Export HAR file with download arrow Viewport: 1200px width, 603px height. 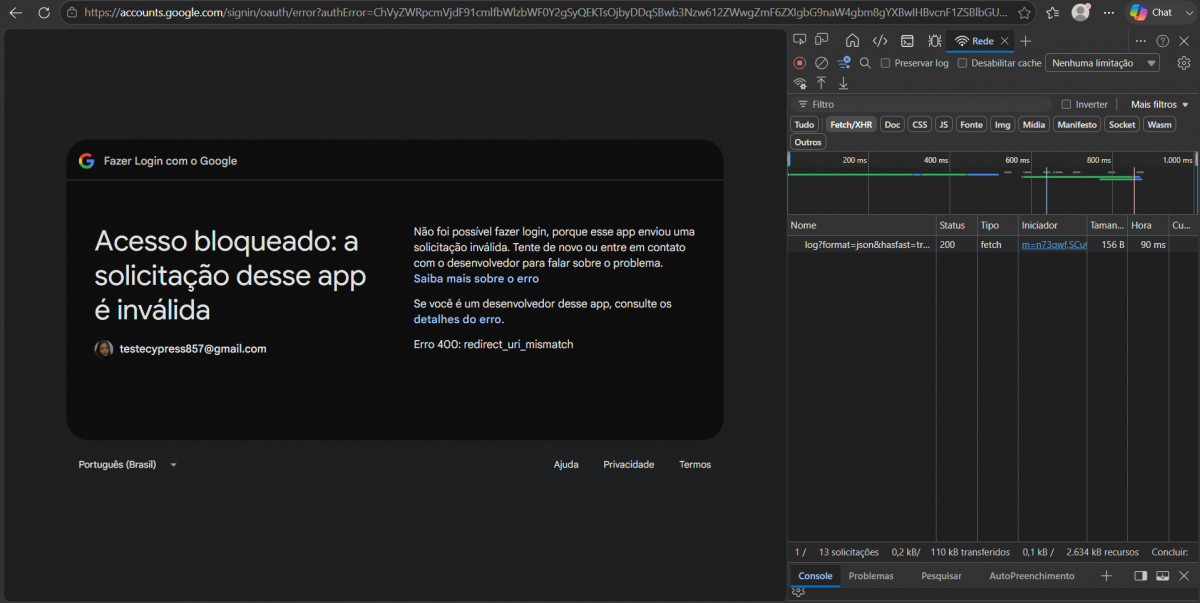click(843, 84)
